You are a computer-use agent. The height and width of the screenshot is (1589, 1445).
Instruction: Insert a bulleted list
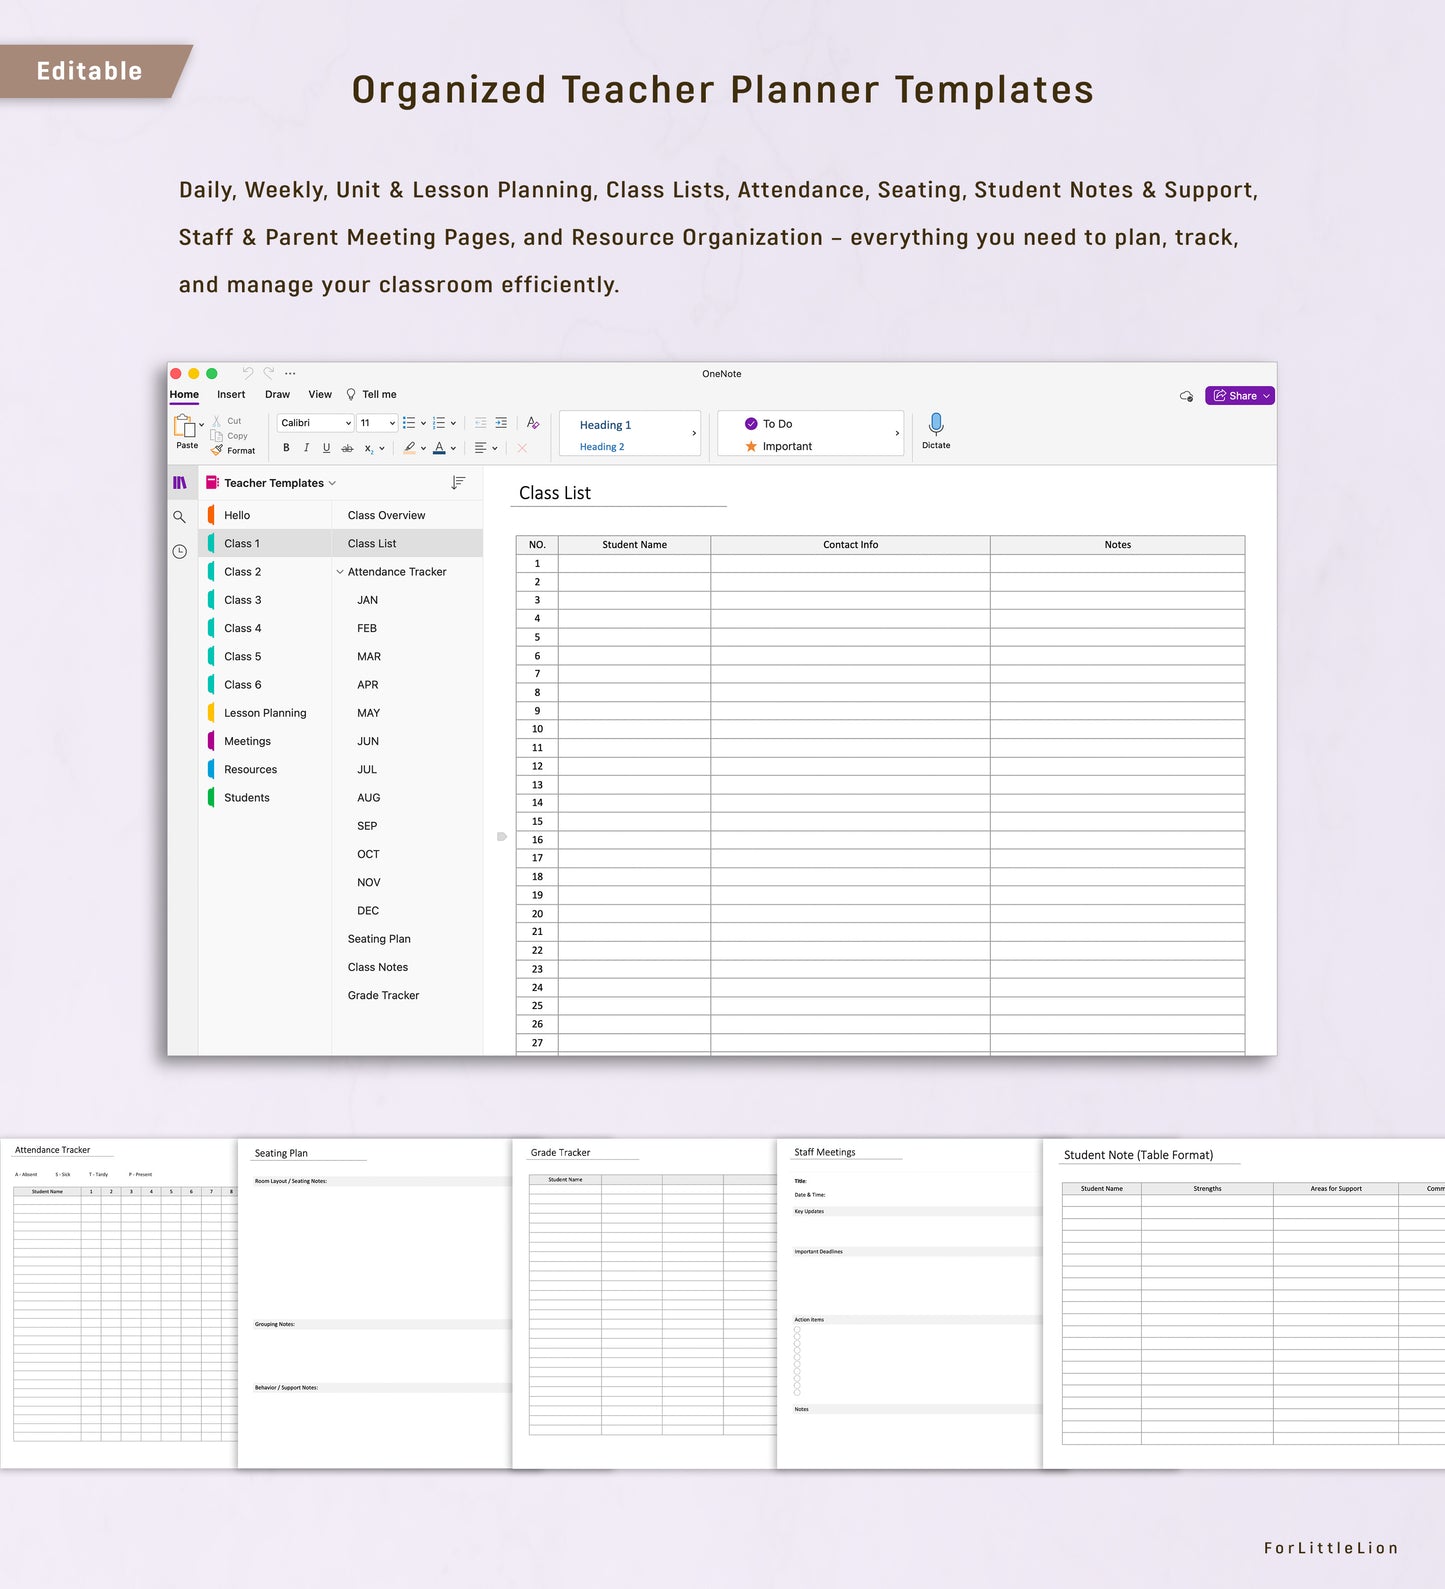408,423
